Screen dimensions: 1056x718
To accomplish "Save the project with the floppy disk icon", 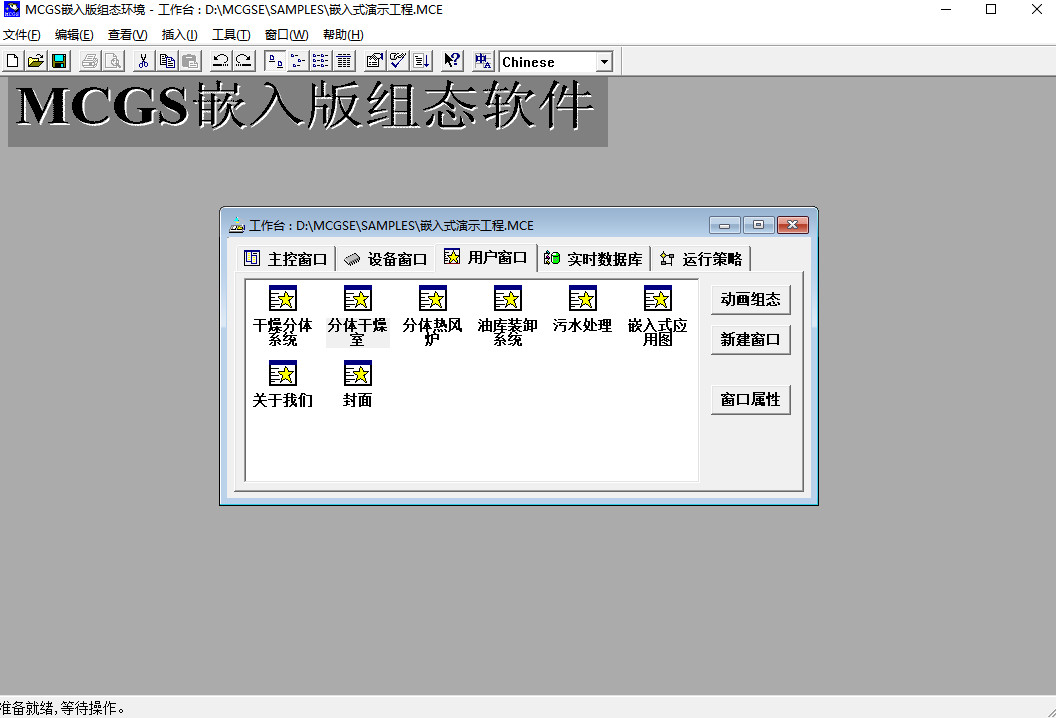I will 59,61.
